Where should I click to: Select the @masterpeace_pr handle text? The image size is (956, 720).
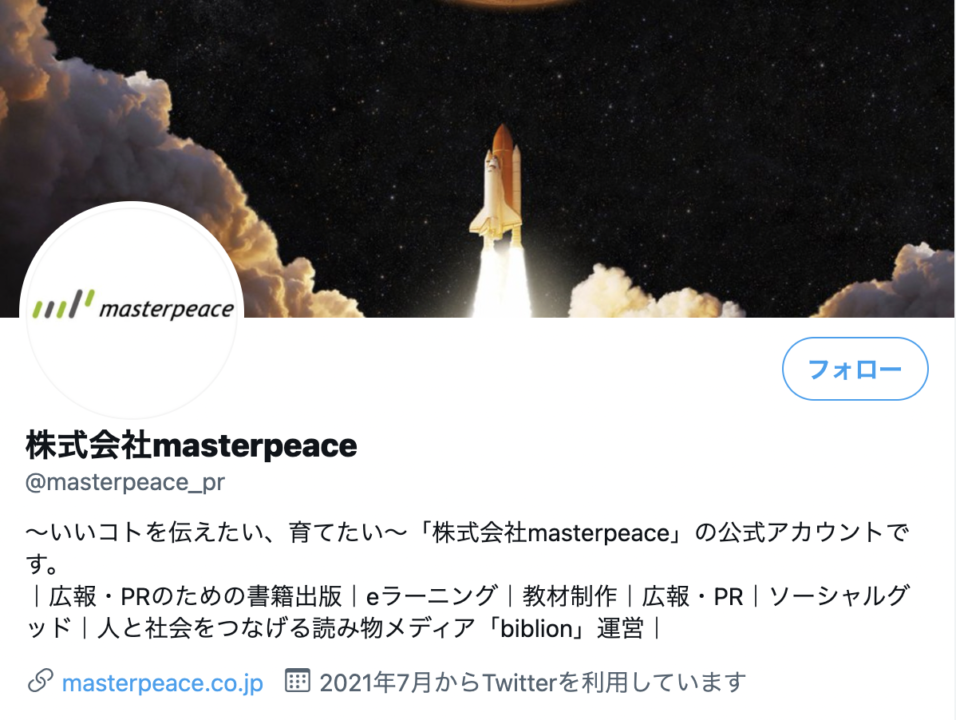tap(125, 482)
